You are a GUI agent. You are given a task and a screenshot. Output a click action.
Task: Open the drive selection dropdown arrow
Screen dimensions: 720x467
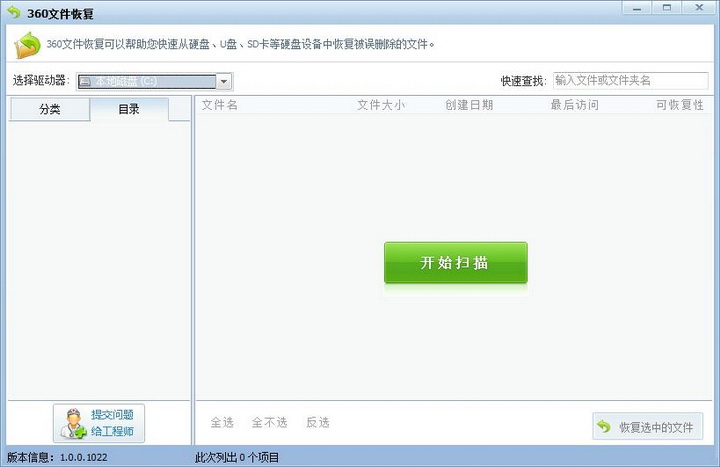tap(224, 82)
